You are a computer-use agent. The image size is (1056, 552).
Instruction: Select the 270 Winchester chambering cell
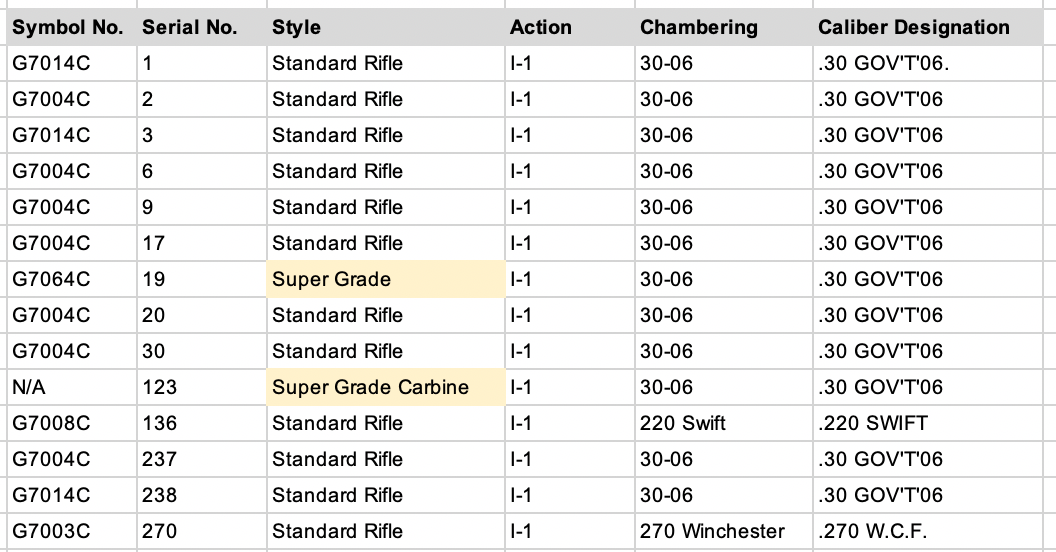pyautogui.click(x=723, y=531)
